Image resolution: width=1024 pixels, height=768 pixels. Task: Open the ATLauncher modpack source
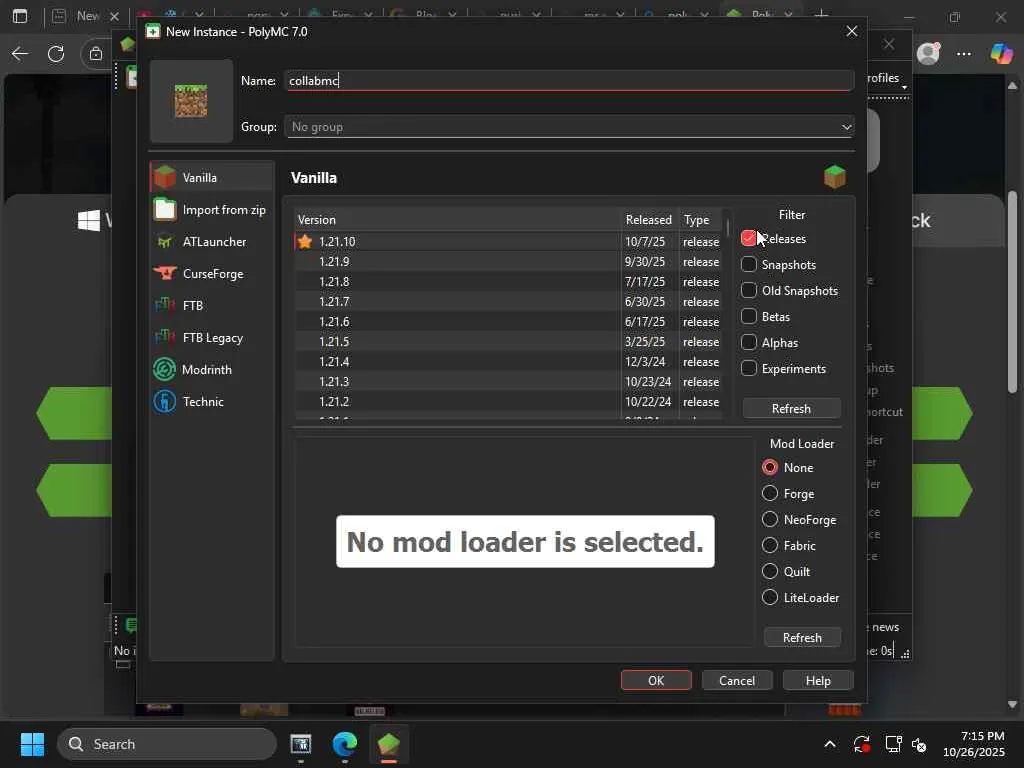[x=212, y=242]
